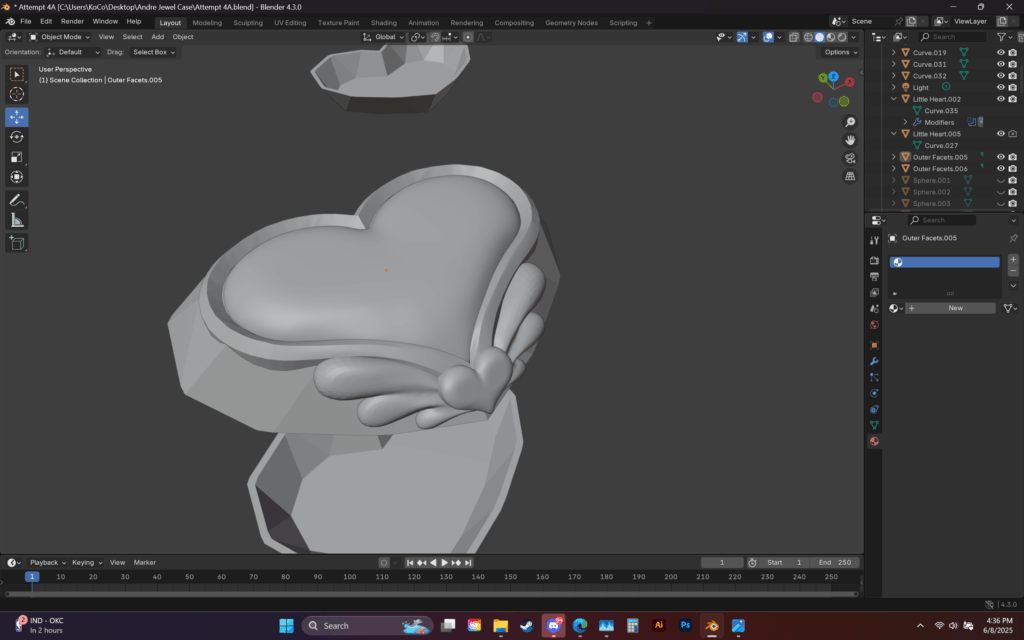This screenshot has height=640, width=1024.
Task: Switch to the Sculpting workspace tab
Action: tap(248, 23)
